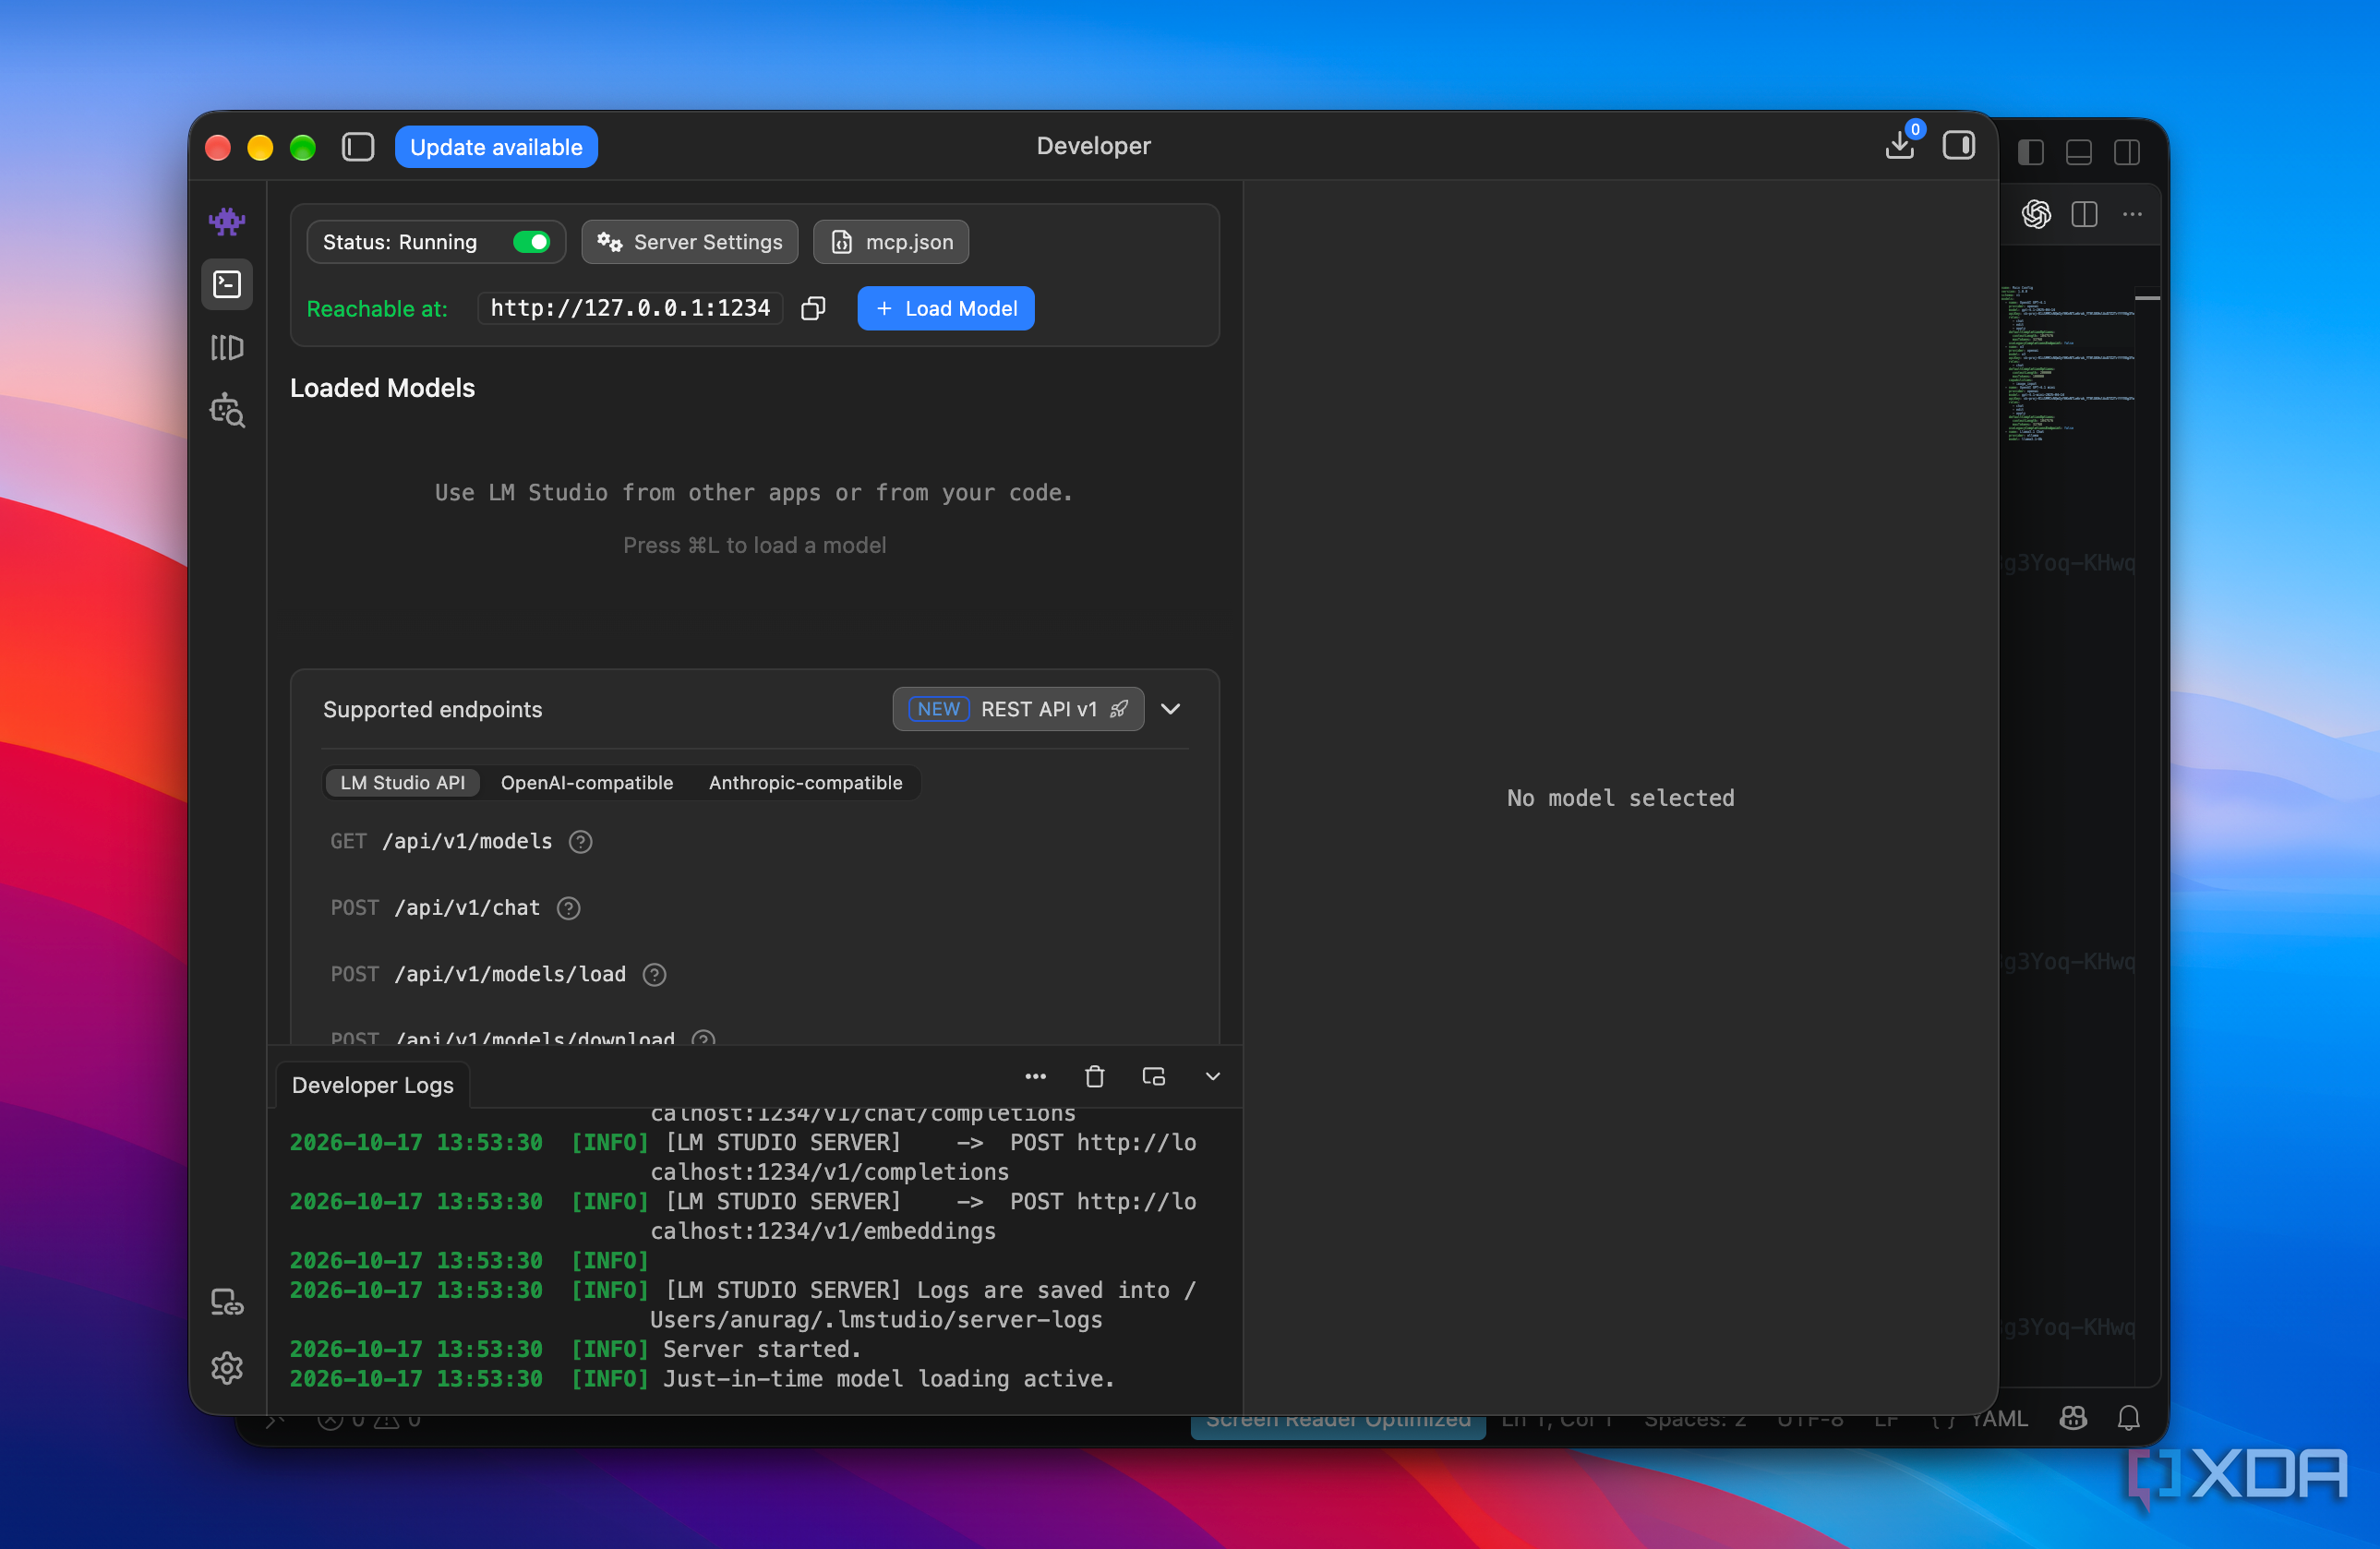Screen dimensions: 2380x1549
Task: Open Developer Logs more options ellipsis
Action: tap(1036, 1077)
